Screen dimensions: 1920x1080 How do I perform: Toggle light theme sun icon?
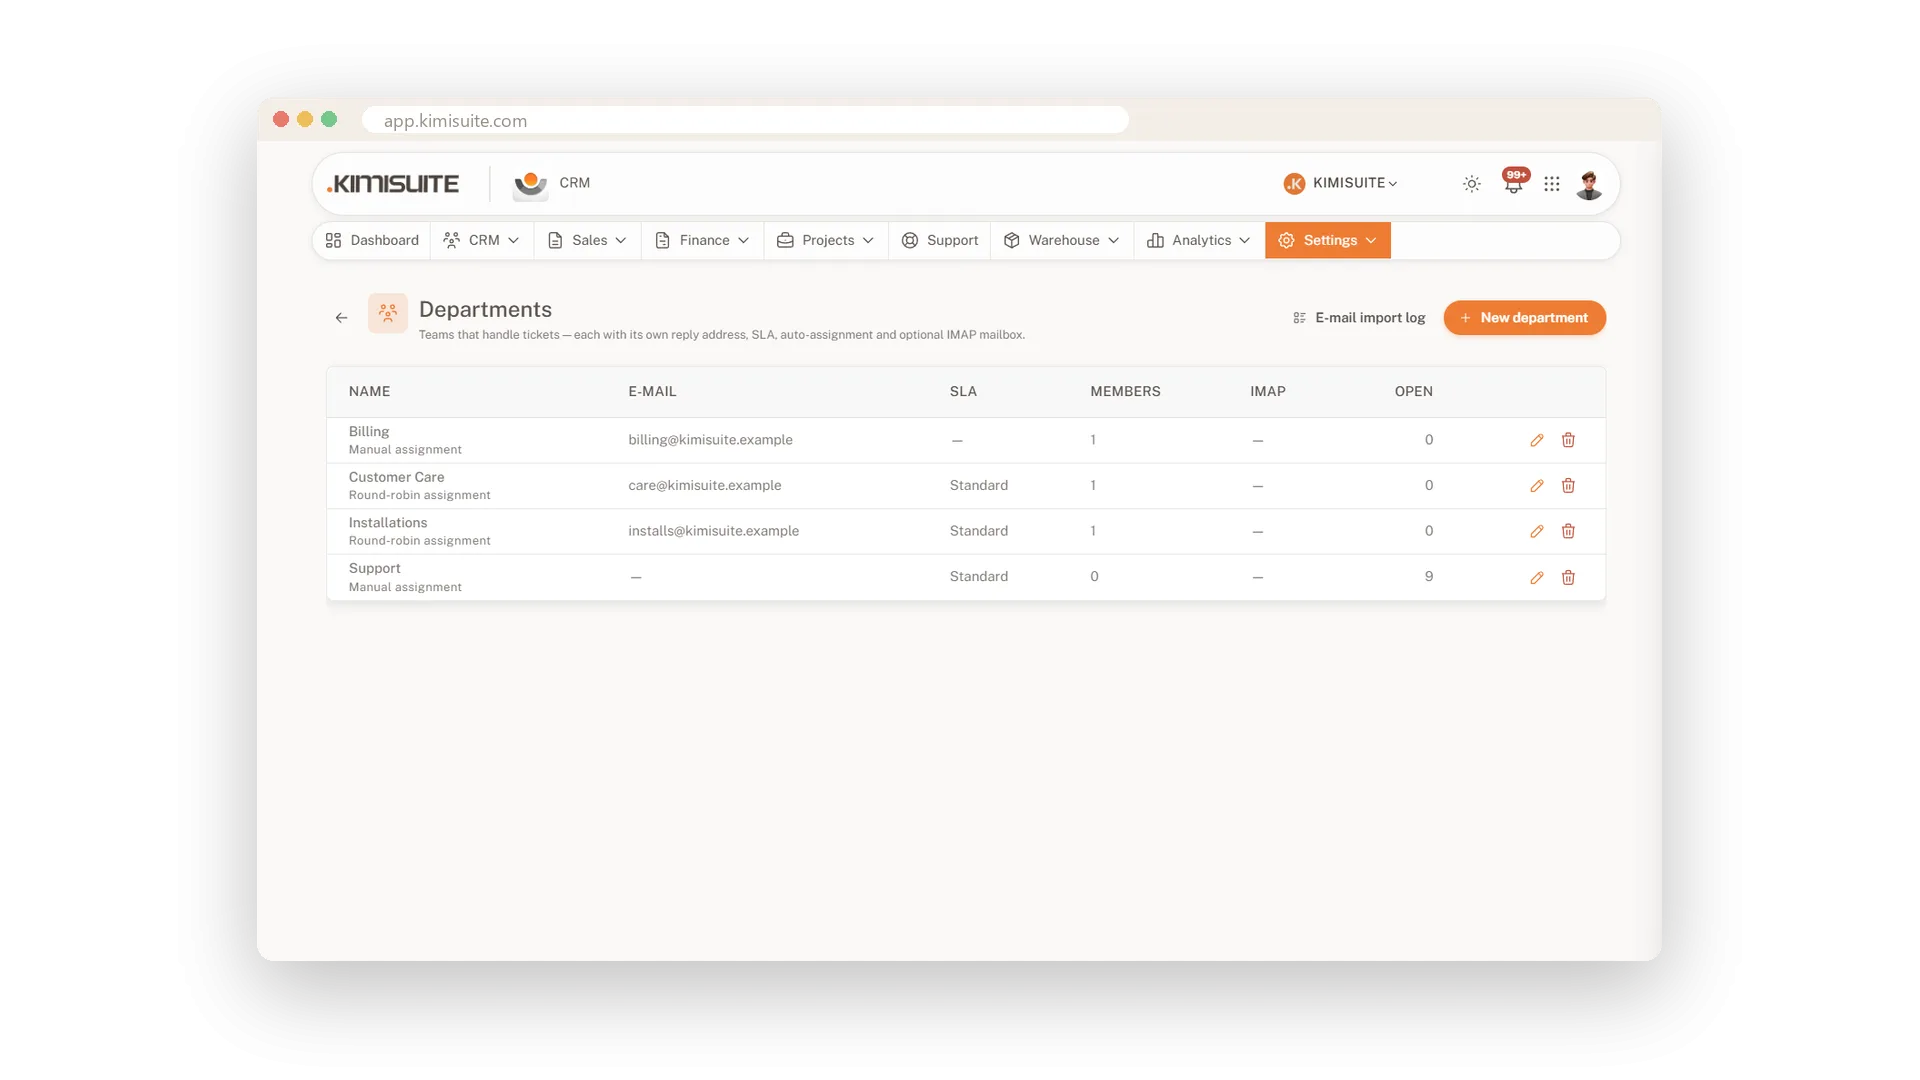[1471, 184]
